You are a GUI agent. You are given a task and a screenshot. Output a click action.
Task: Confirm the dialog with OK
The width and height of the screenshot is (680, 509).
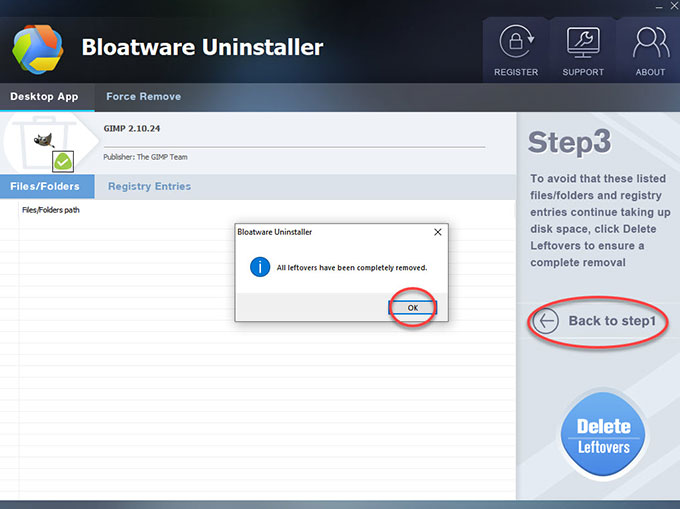coord(412,307)
